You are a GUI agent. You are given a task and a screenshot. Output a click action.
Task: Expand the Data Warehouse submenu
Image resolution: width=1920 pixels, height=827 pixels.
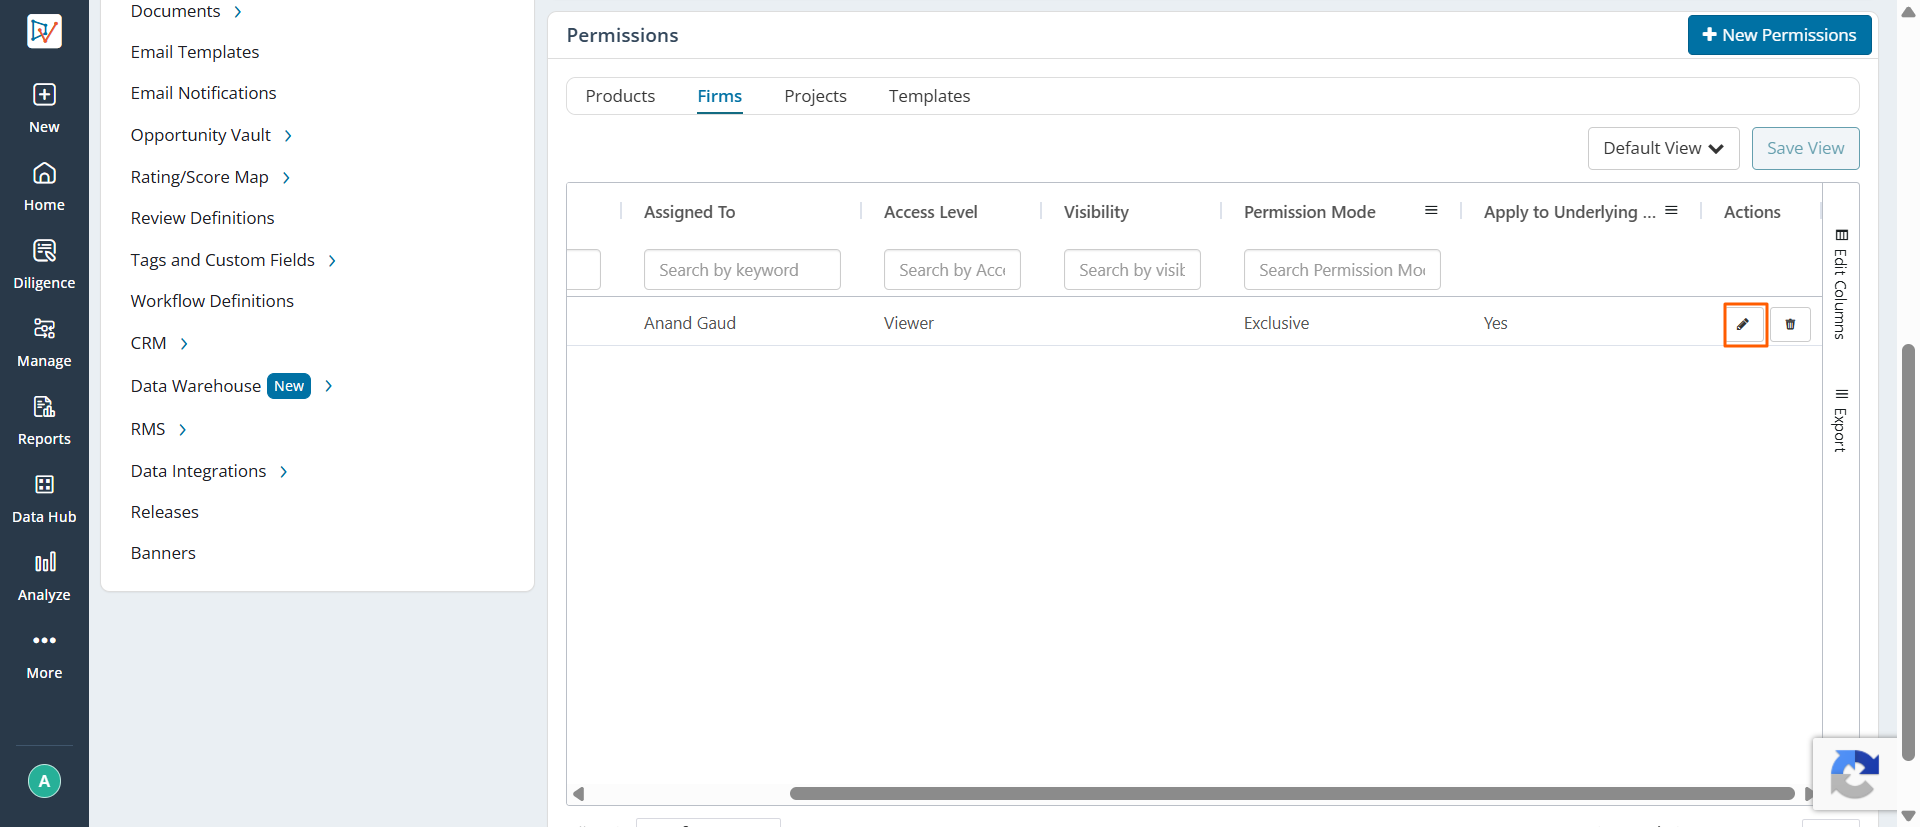point(328,386)
